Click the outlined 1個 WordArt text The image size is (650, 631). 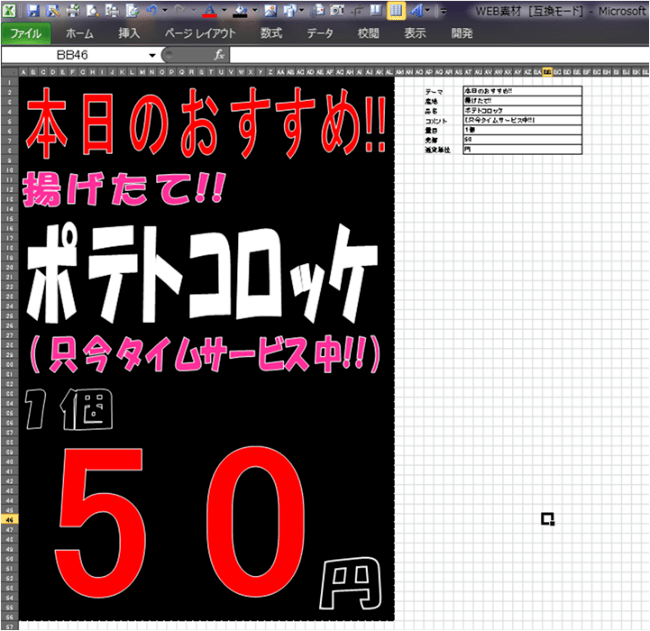69,409
